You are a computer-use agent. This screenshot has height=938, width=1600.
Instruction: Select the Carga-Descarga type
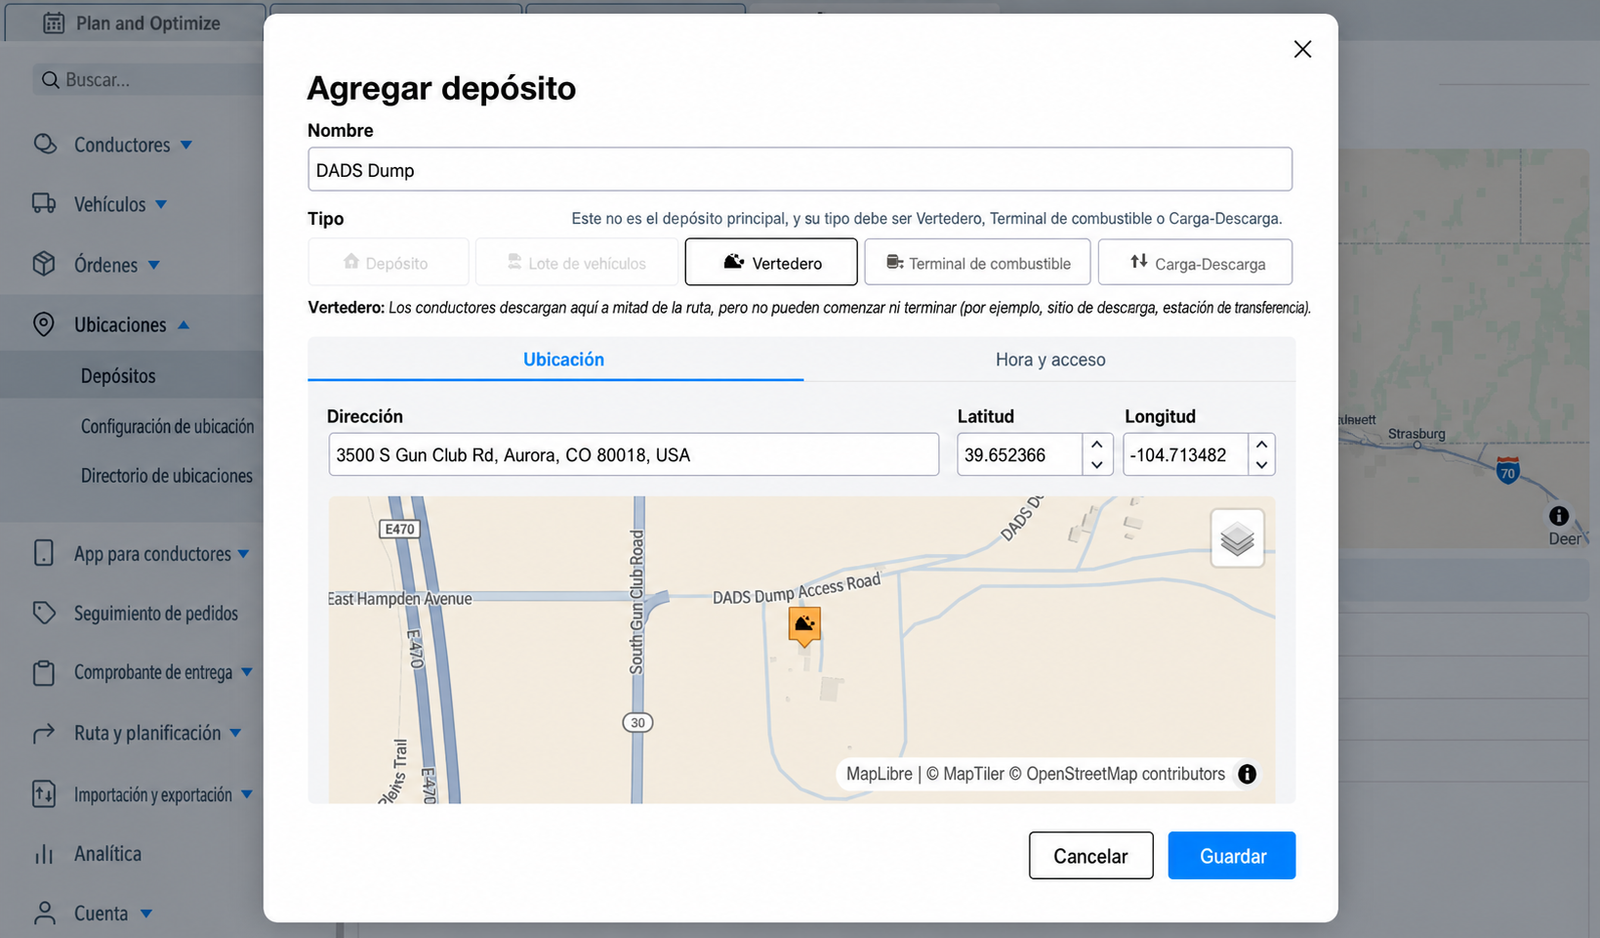pyautogui.click(x=1195, y=262)
